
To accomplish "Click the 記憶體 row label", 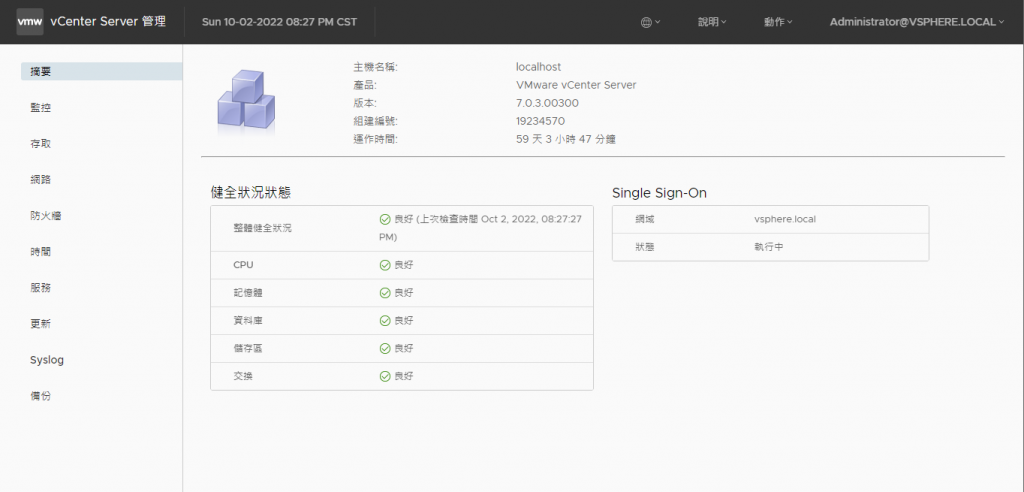I will click(248, 293).
